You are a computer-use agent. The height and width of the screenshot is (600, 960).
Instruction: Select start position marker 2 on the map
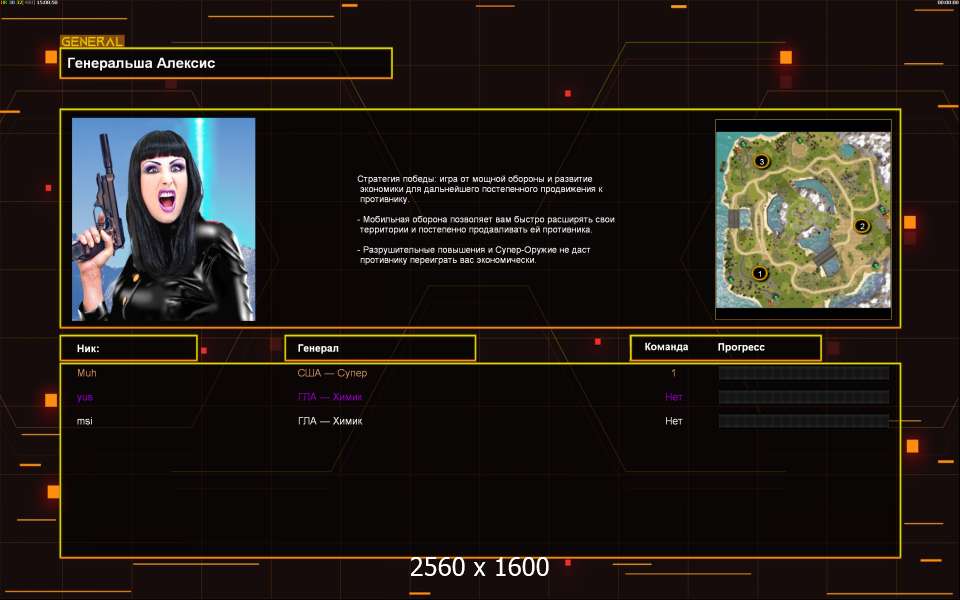point(862,226)
